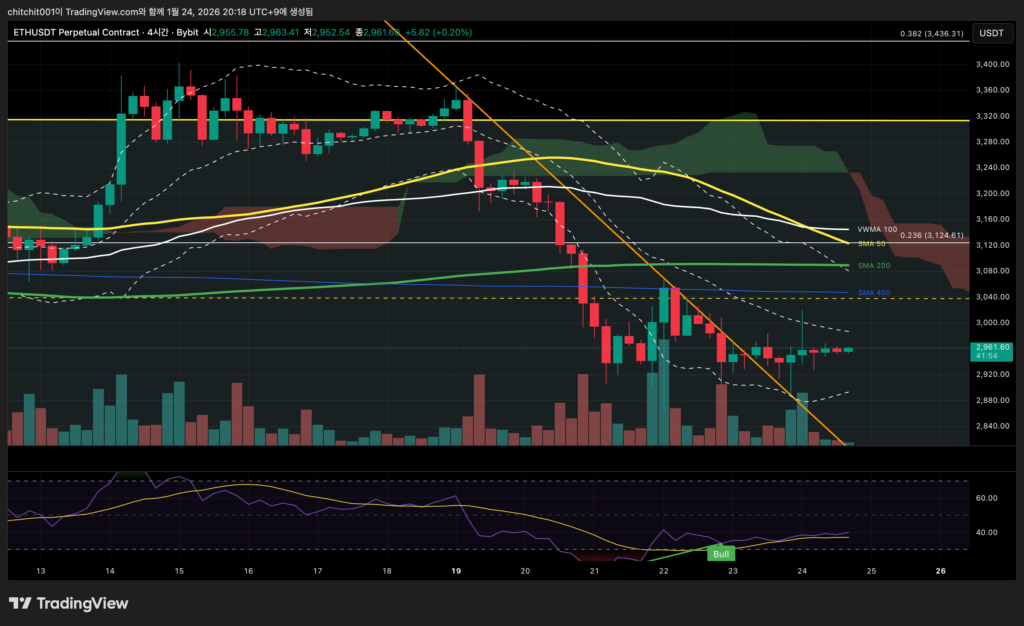Select the SMA 400 indicator label
The height and width of the screenshot is (626, 1024).
tap(872, 293)
